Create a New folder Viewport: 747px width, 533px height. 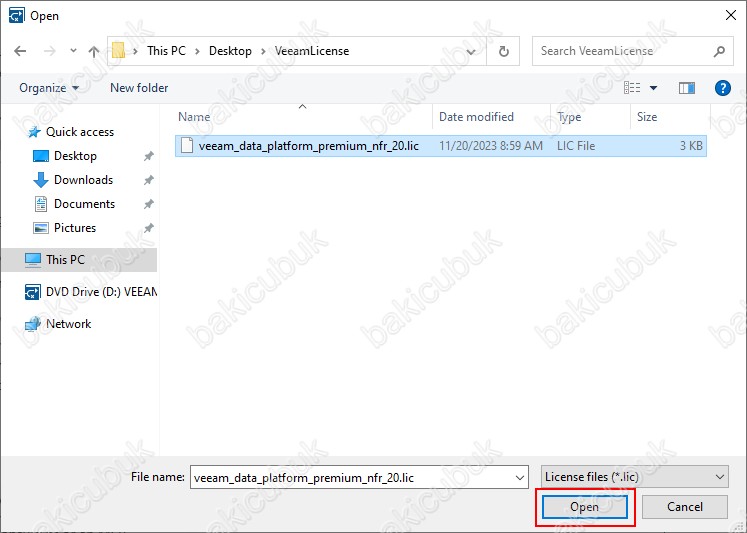[x=139, y=88]
